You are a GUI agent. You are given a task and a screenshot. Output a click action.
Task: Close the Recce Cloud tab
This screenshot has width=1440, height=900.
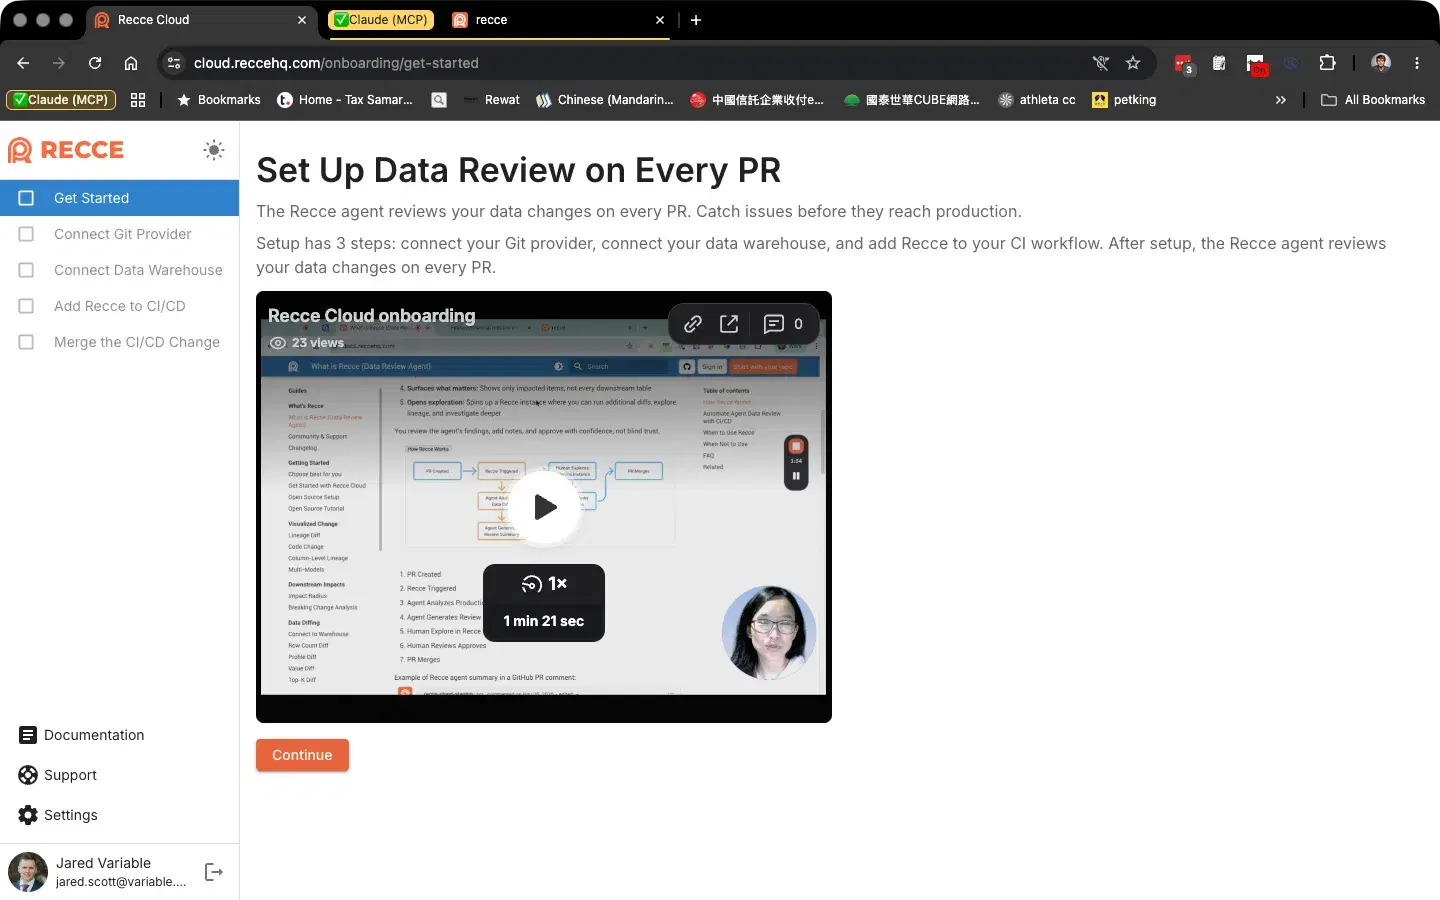click(x=302, y=20)
